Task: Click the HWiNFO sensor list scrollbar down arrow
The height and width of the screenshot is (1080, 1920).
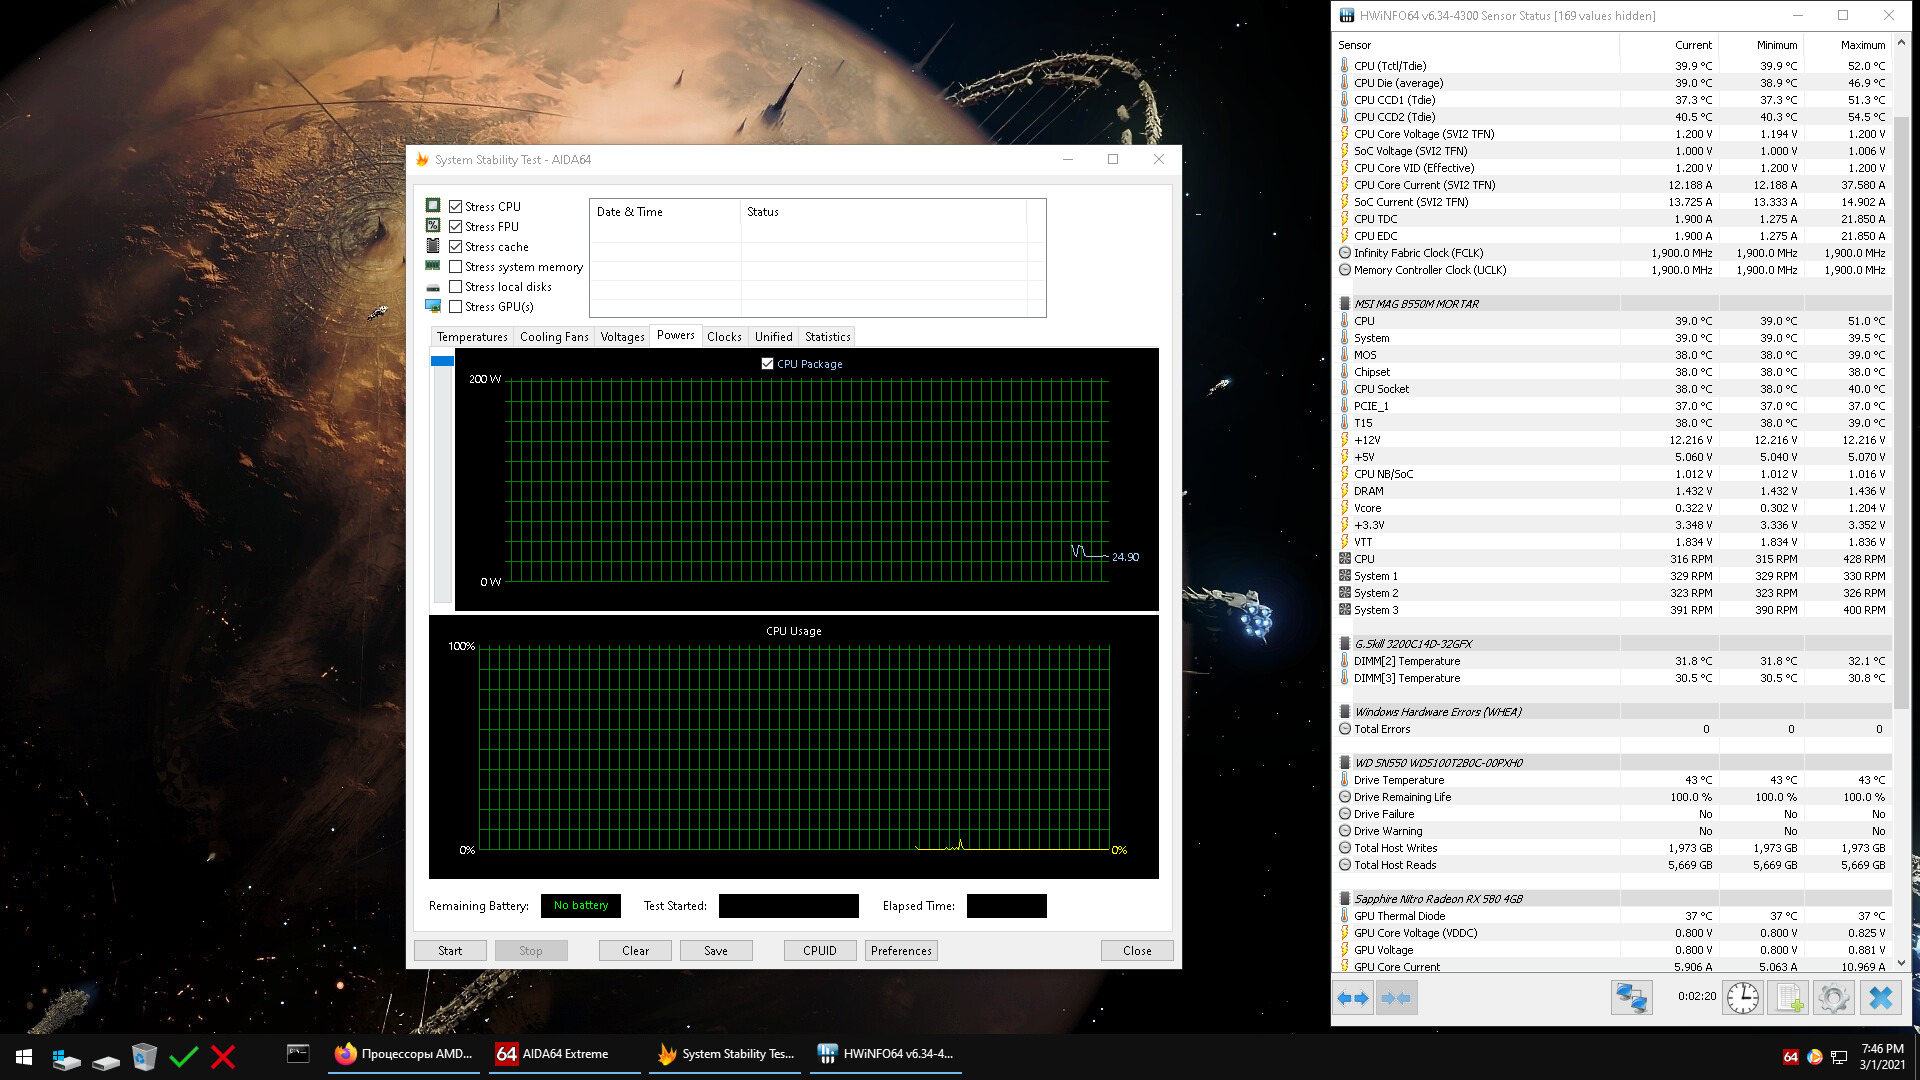Action: tap(1901, 963)
